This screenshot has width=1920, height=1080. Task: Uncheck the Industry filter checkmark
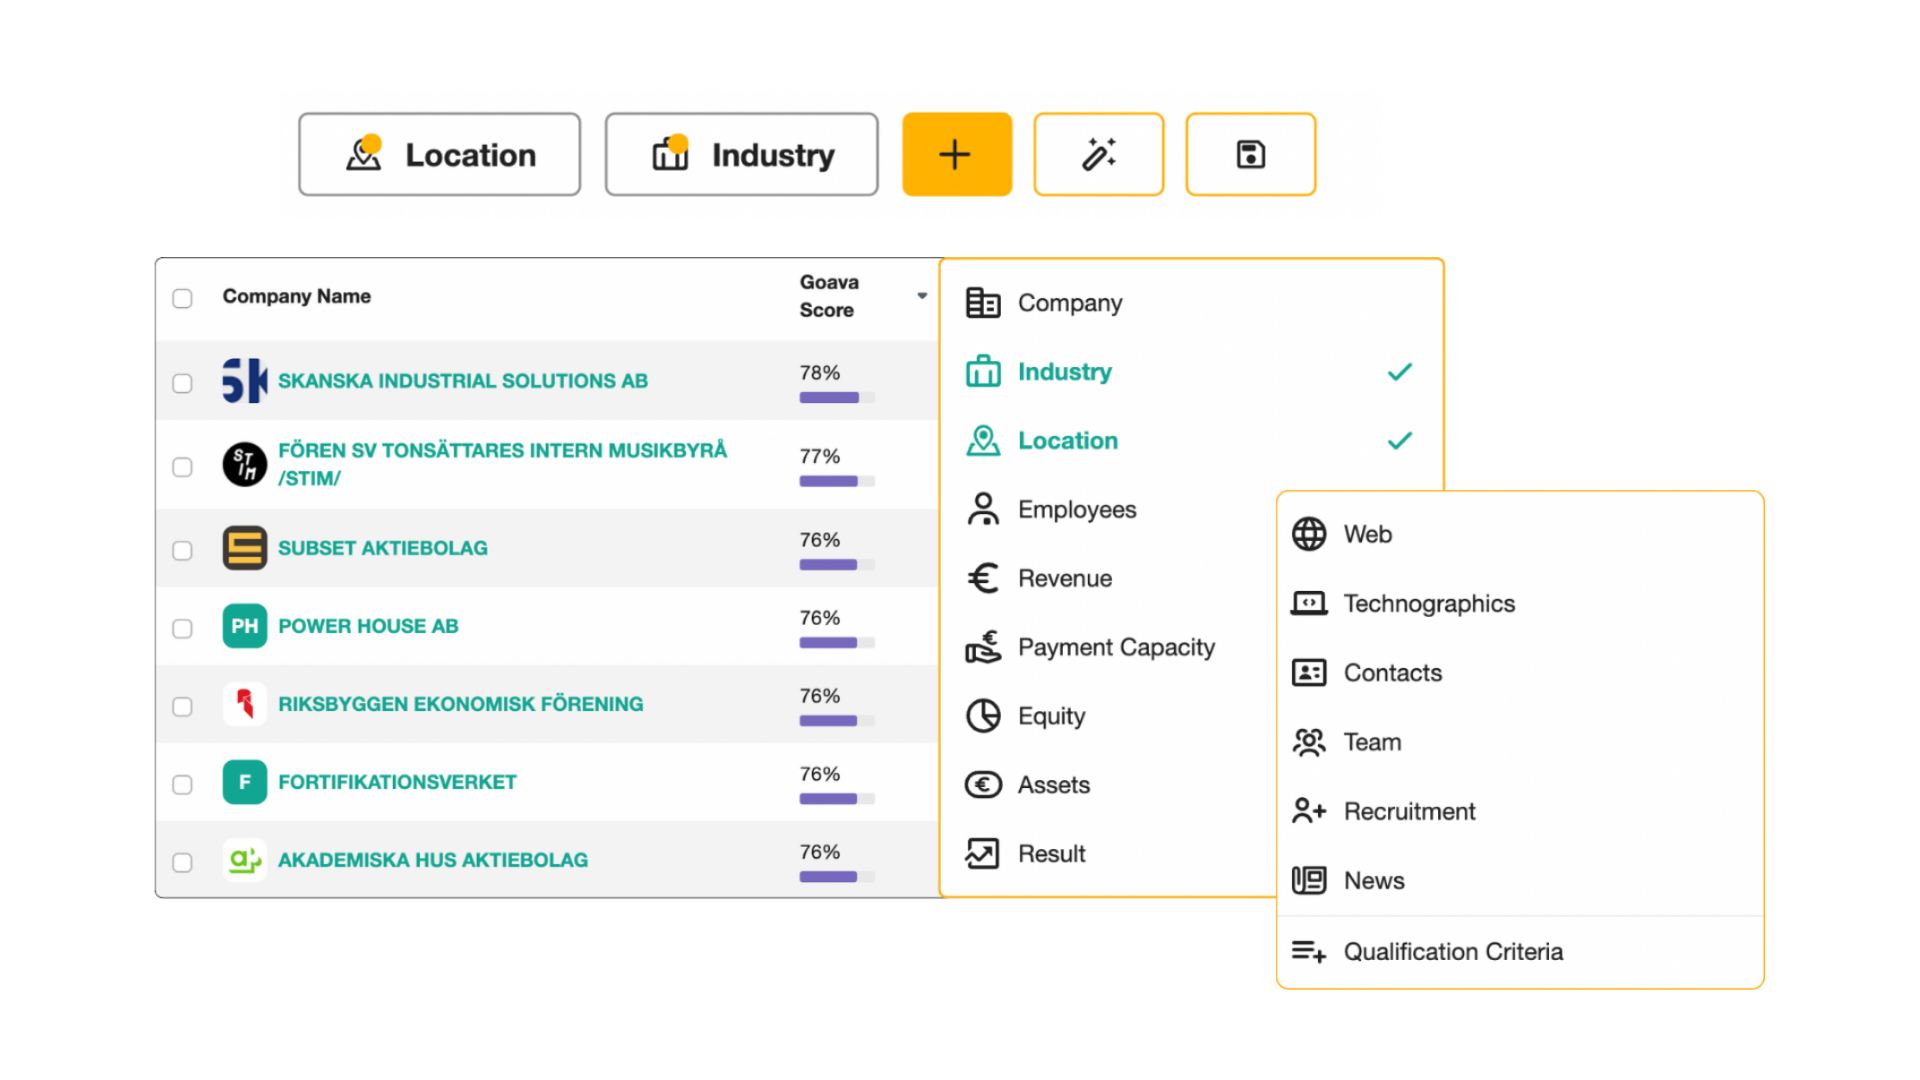coord(1400,372)
